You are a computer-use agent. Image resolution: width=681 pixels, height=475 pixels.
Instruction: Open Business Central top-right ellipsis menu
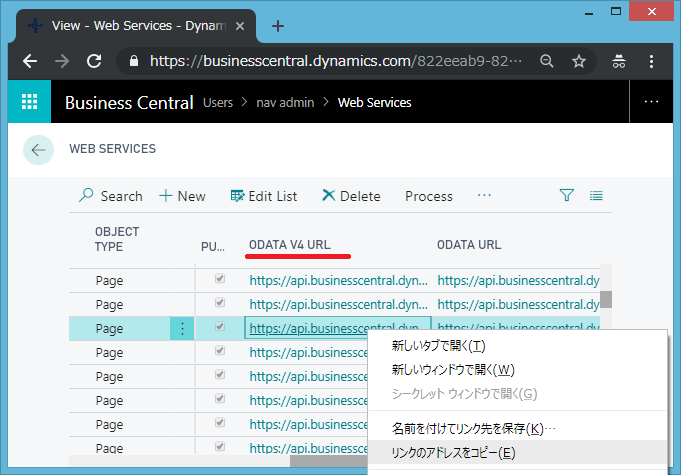click(x=652, y=102)
